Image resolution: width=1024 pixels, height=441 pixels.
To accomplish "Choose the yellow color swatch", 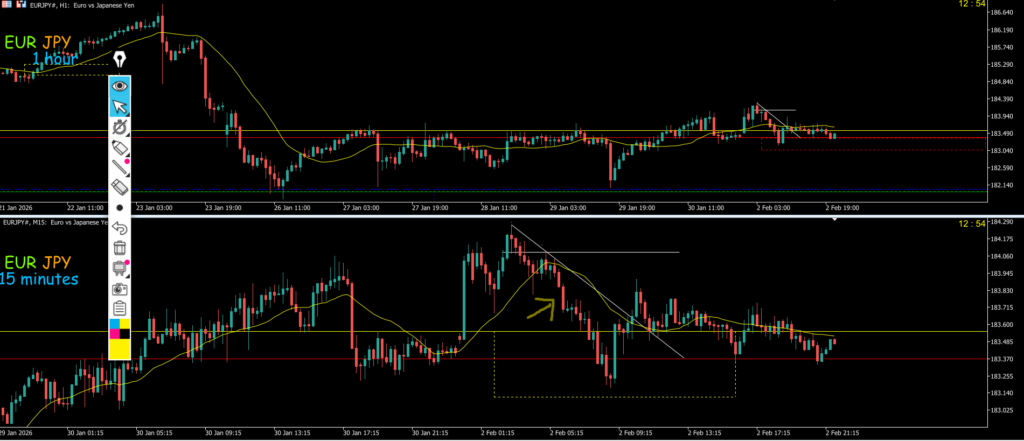I will (x=120, y=348).
